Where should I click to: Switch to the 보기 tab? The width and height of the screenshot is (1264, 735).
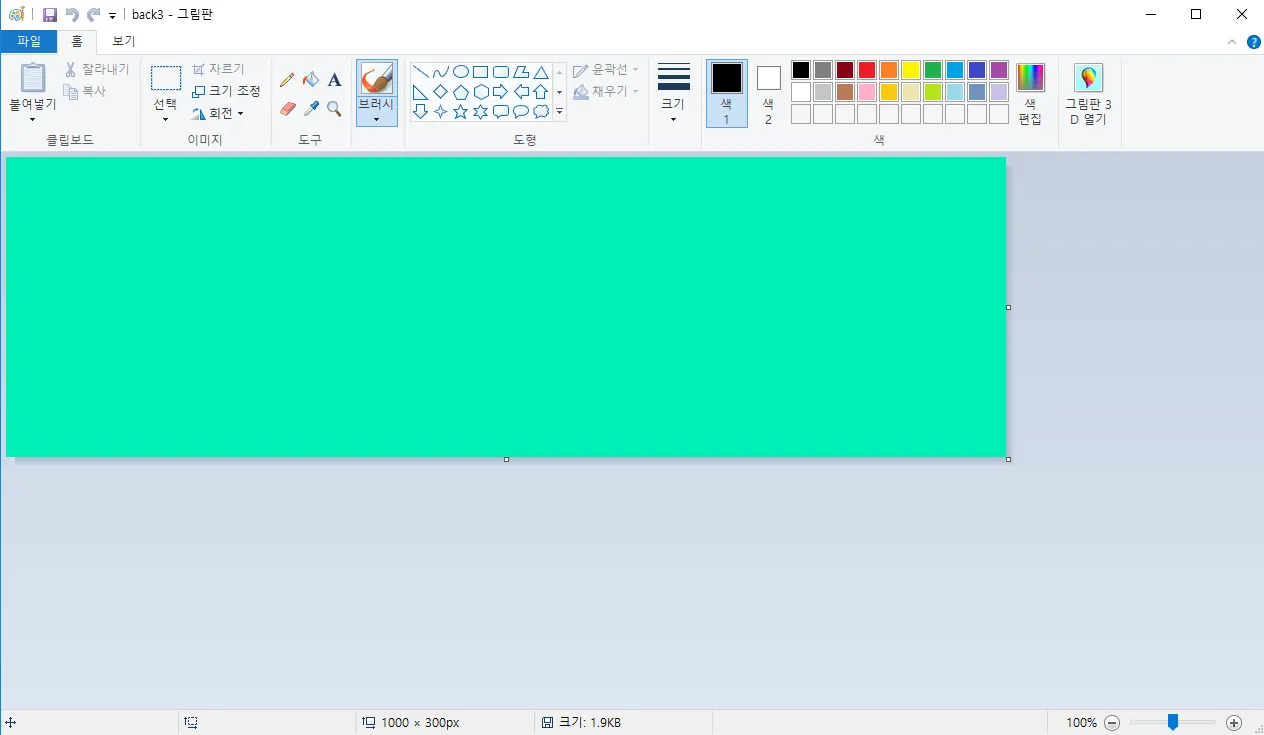pyautogui.click(x=122, y=41)
